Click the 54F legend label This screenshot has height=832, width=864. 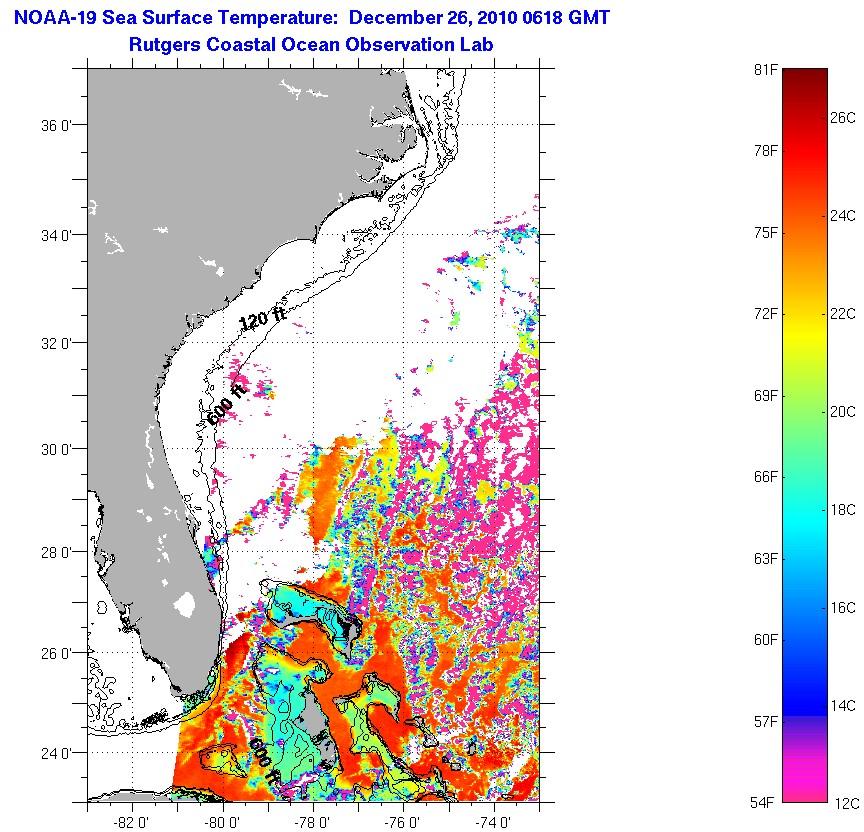pyautogui.click(x=762, y=803)
